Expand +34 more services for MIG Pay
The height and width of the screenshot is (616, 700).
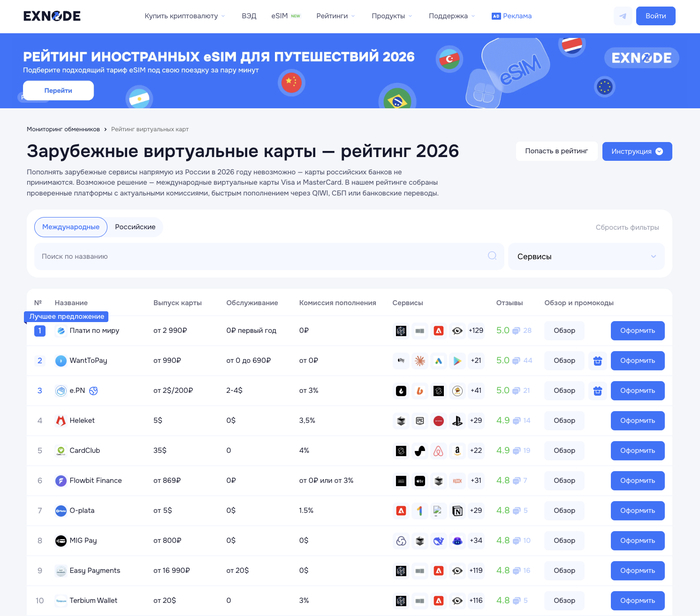(476, 541)
